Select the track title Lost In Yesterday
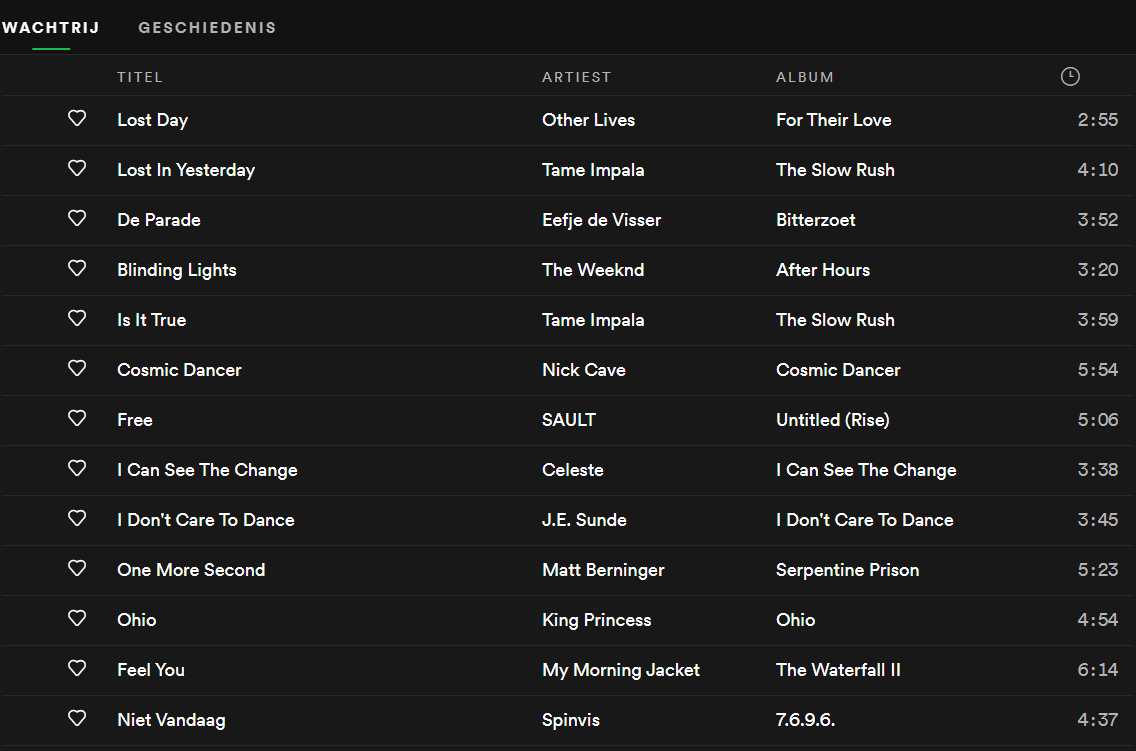This screenshot has height=751, width=1136. point(186,170)
